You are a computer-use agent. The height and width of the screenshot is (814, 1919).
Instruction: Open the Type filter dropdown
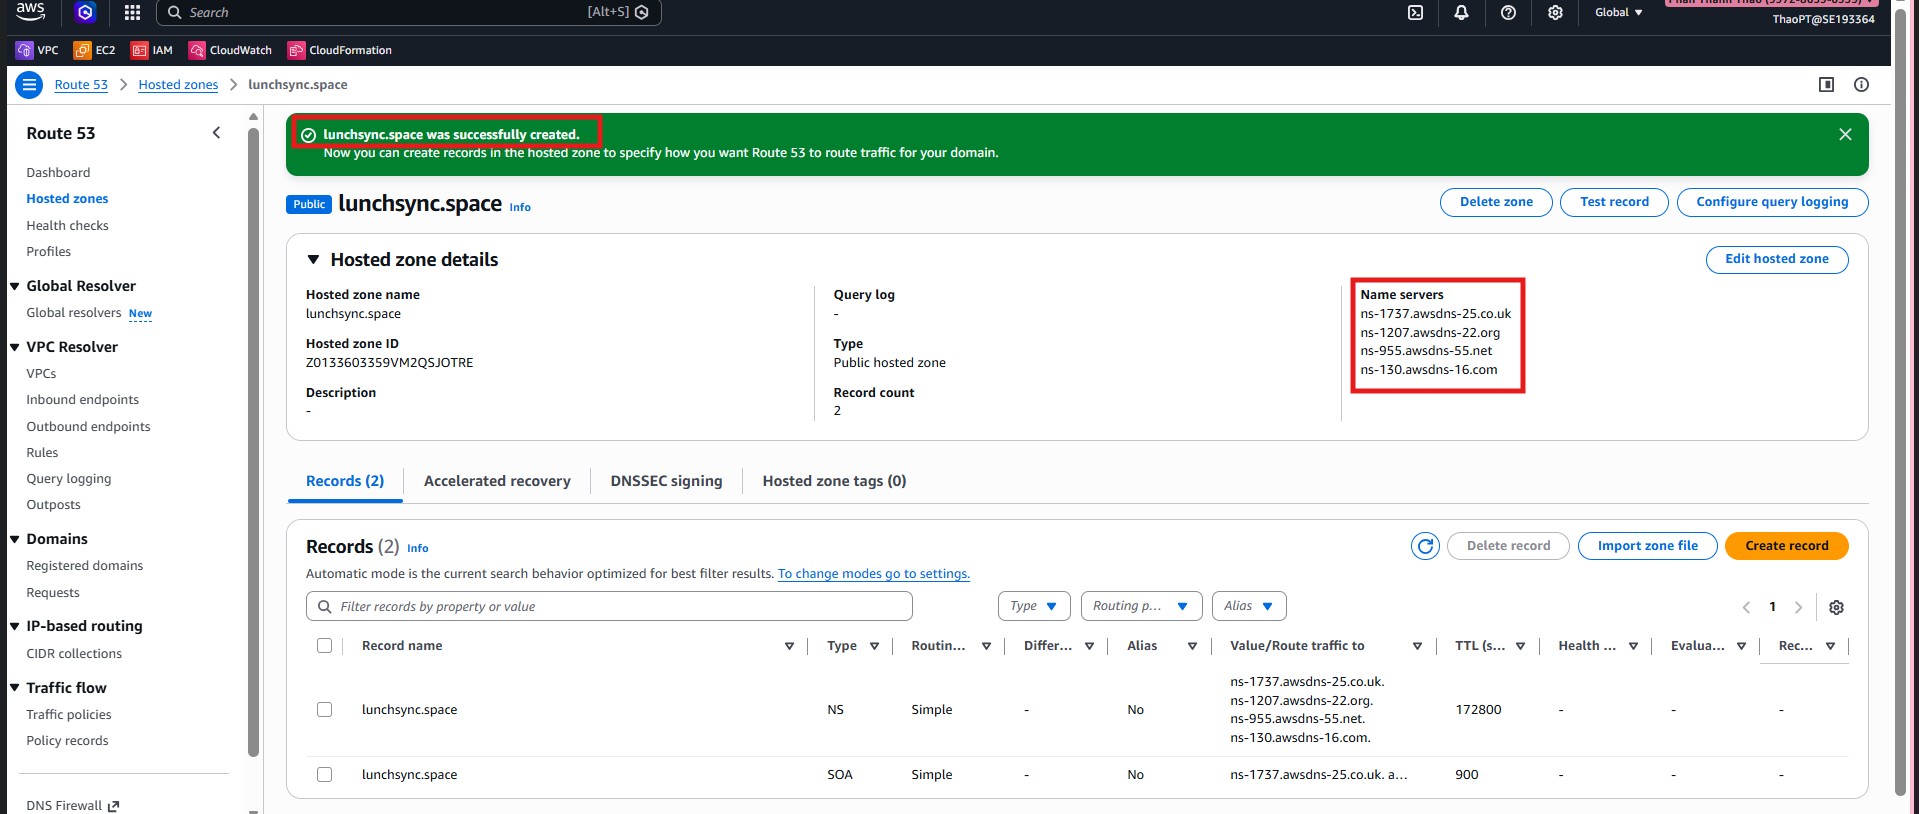point(1033,606)
